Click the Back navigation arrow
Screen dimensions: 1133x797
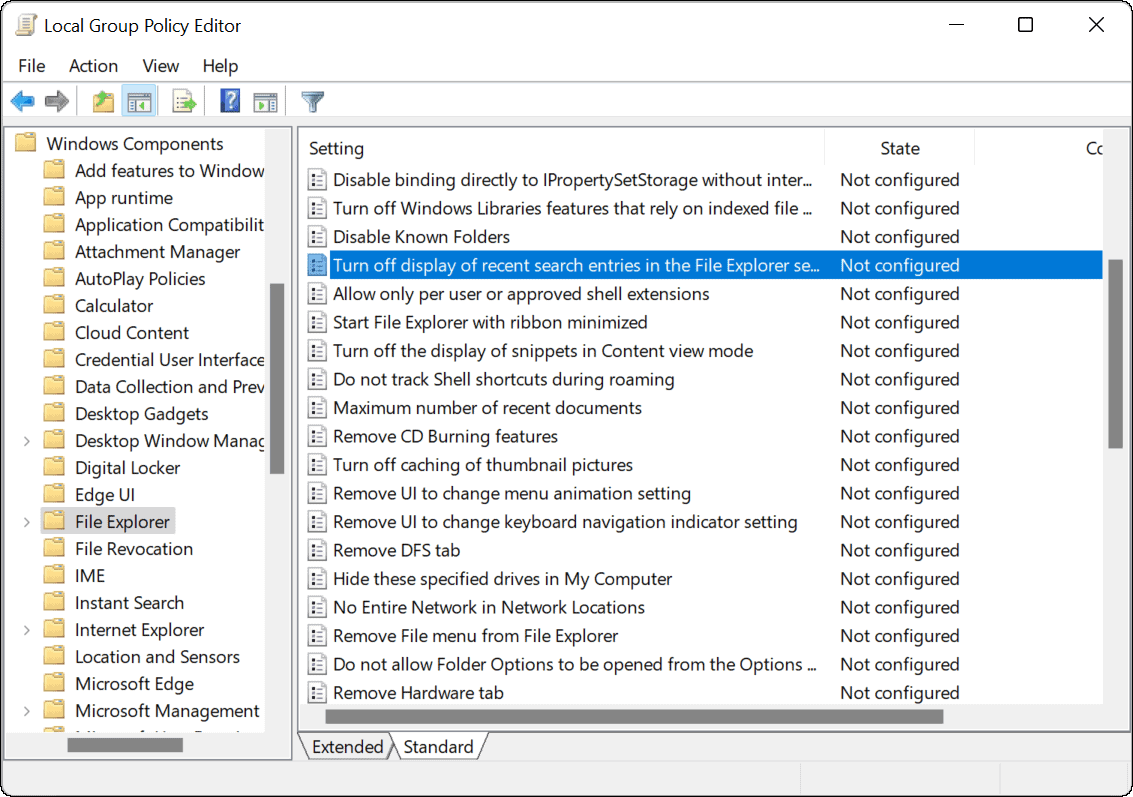22,100
